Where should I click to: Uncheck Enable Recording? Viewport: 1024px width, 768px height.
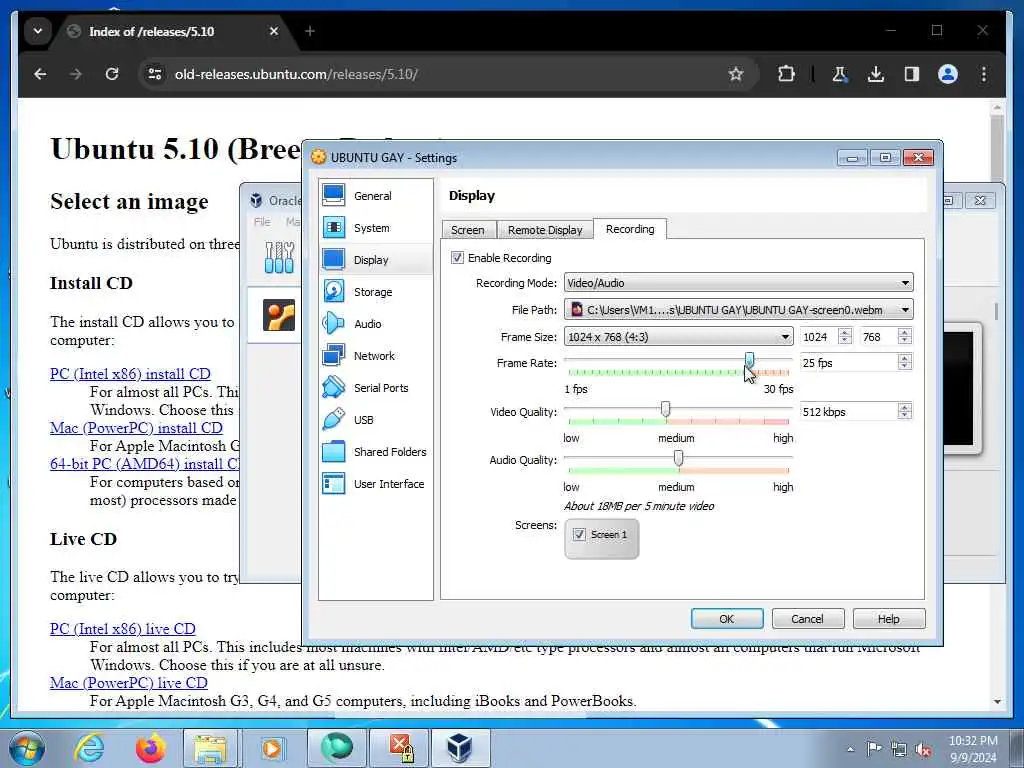pos(457,258)
